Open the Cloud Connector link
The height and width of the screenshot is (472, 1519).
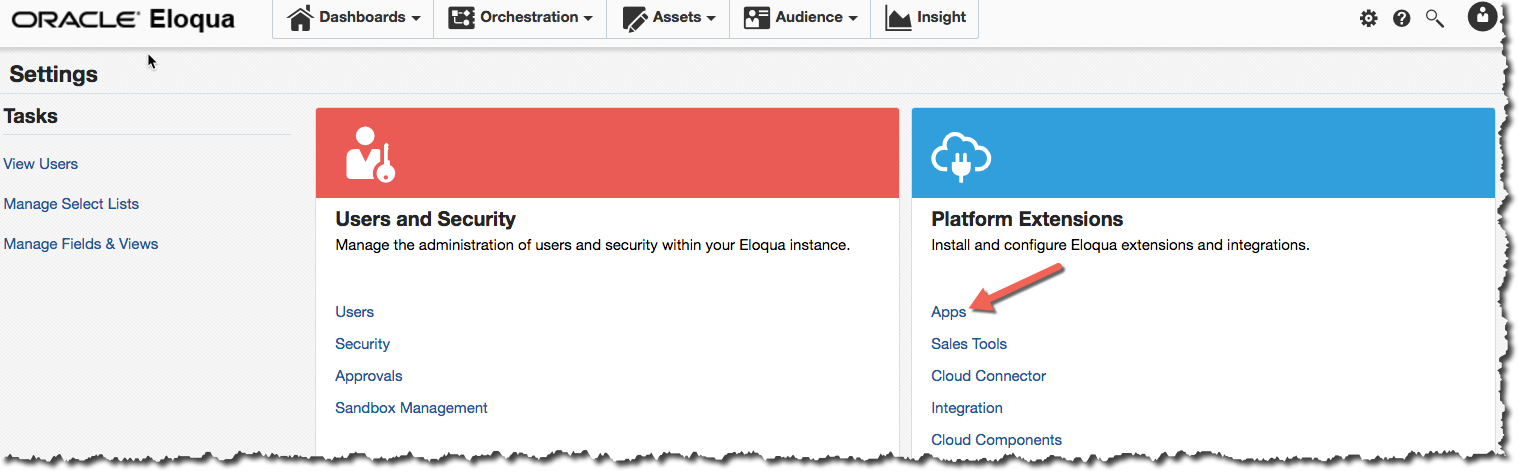tap(989, 376)
